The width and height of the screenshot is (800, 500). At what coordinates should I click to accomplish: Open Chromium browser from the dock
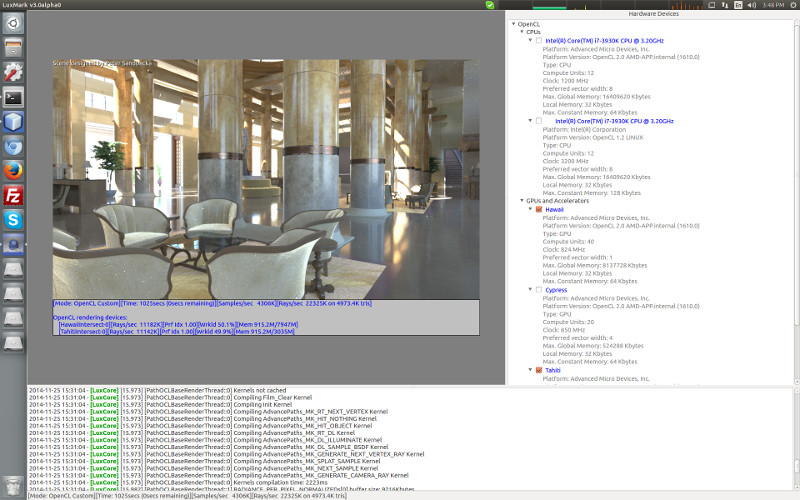pos(13,146)
